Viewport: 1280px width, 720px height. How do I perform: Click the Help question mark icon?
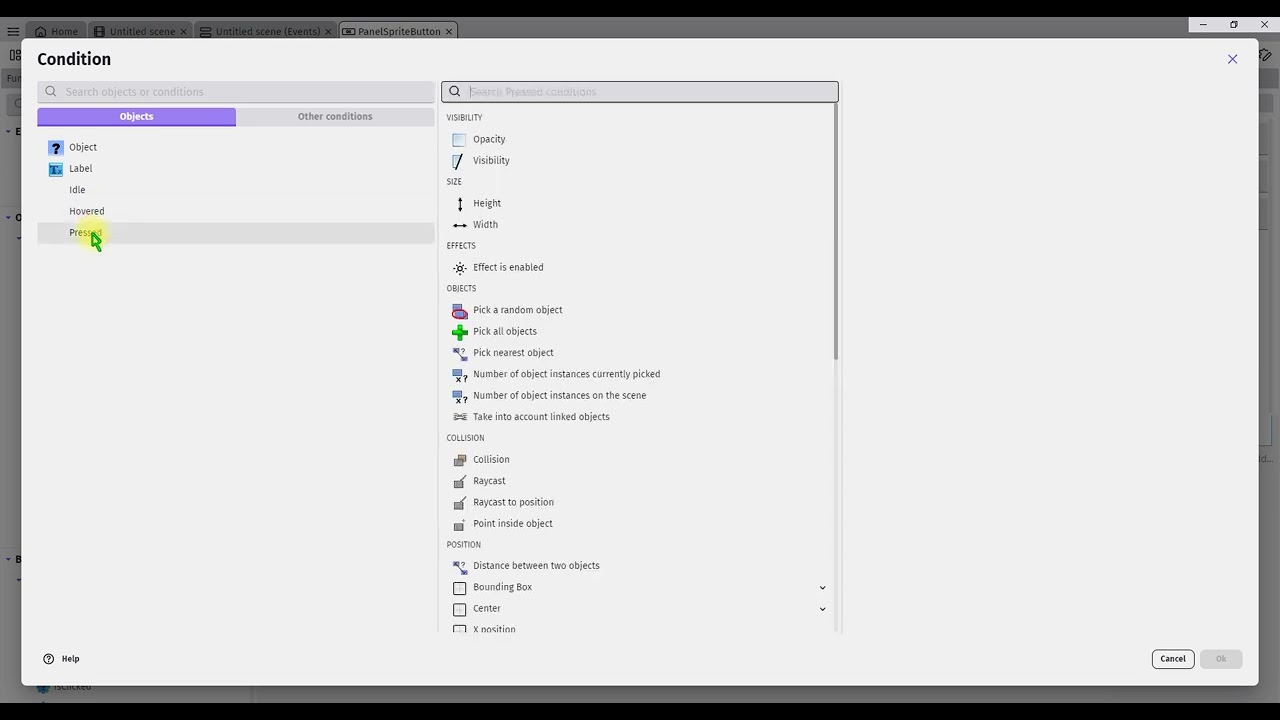[x=49, y=659]
